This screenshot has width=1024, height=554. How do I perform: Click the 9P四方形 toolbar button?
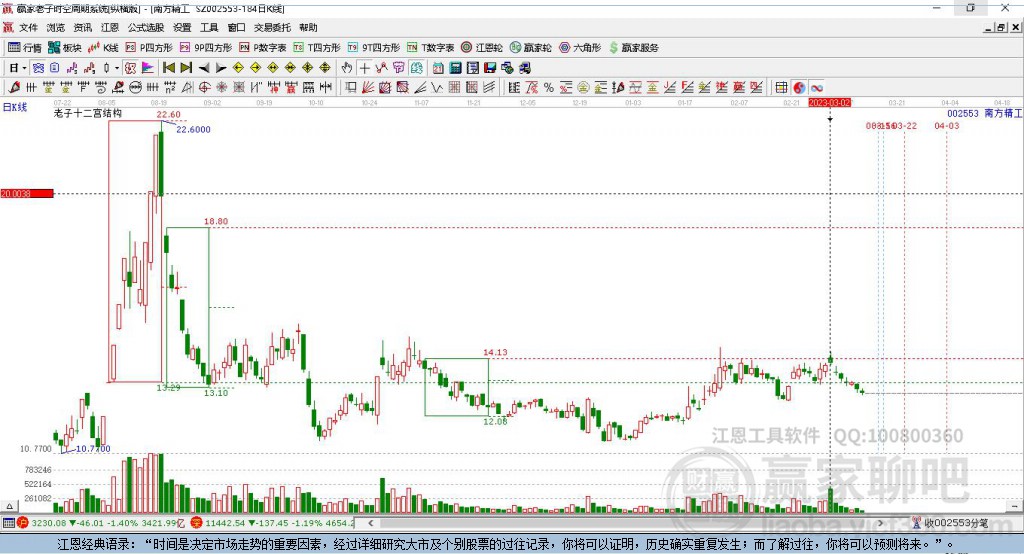click(211, 47)
